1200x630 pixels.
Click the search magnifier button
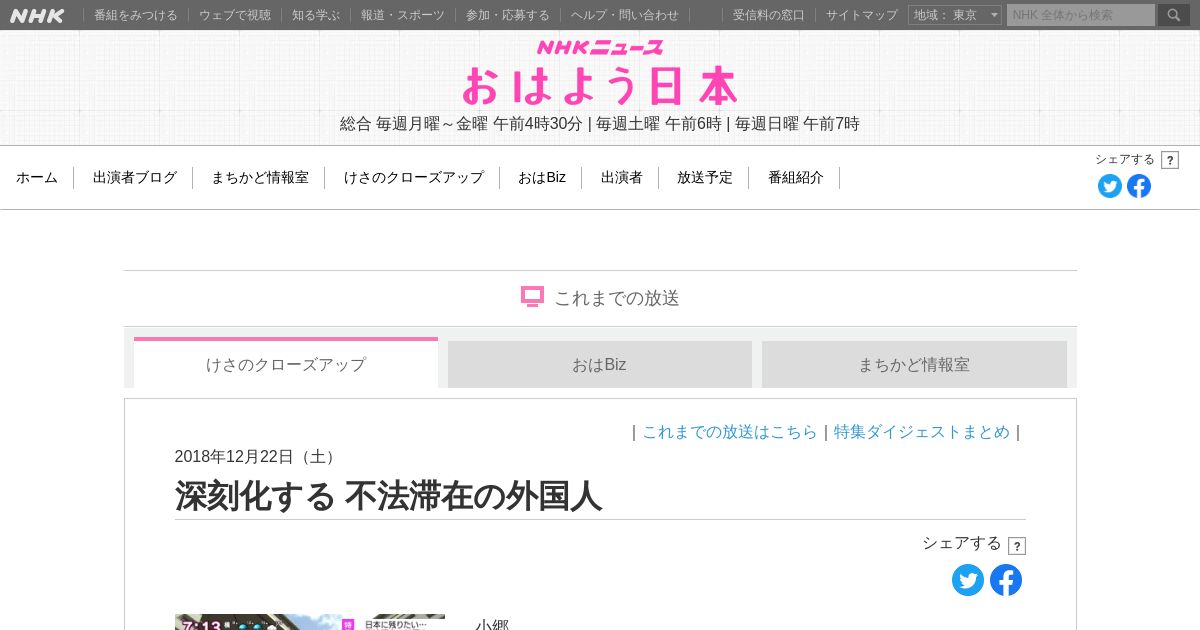[x=1174, y=15]
